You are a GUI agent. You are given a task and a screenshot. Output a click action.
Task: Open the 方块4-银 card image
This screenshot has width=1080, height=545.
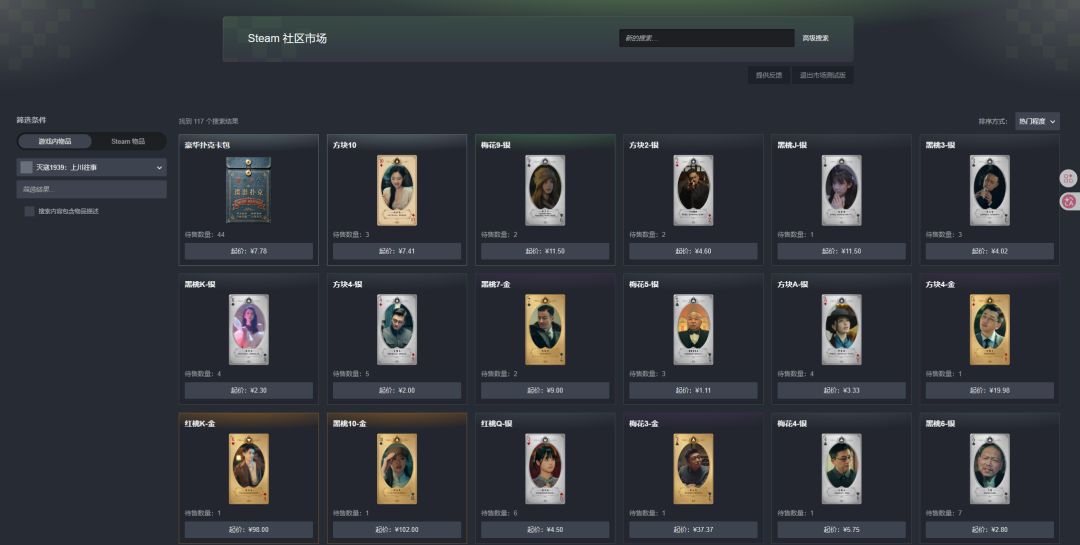397,329
